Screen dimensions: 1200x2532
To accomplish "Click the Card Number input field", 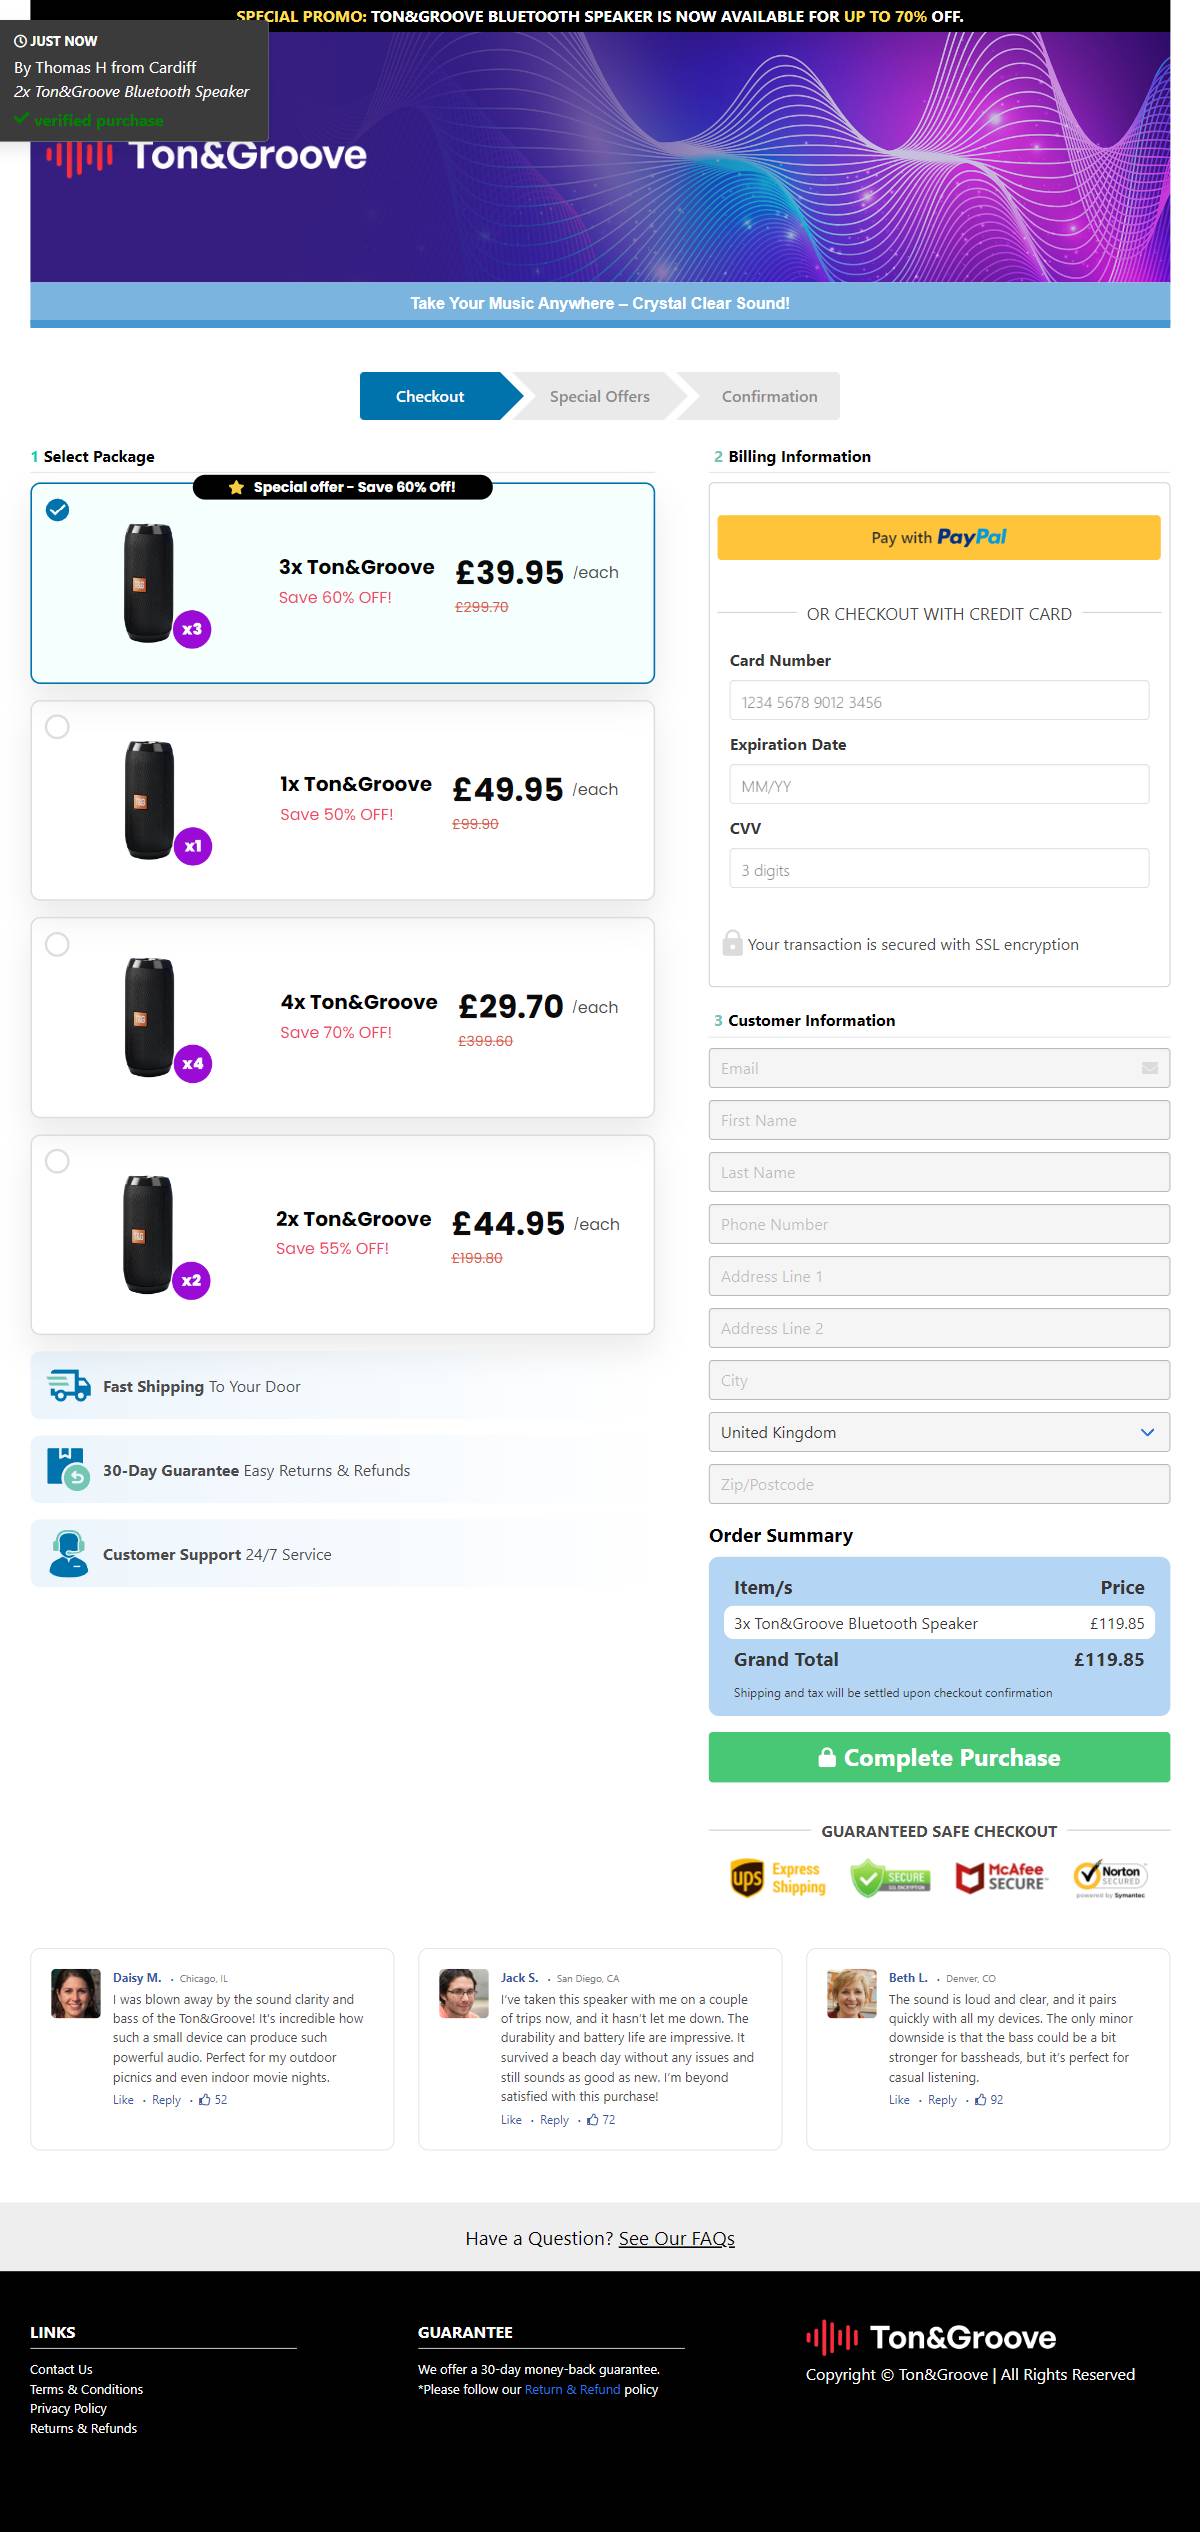I will coord(939,701).
